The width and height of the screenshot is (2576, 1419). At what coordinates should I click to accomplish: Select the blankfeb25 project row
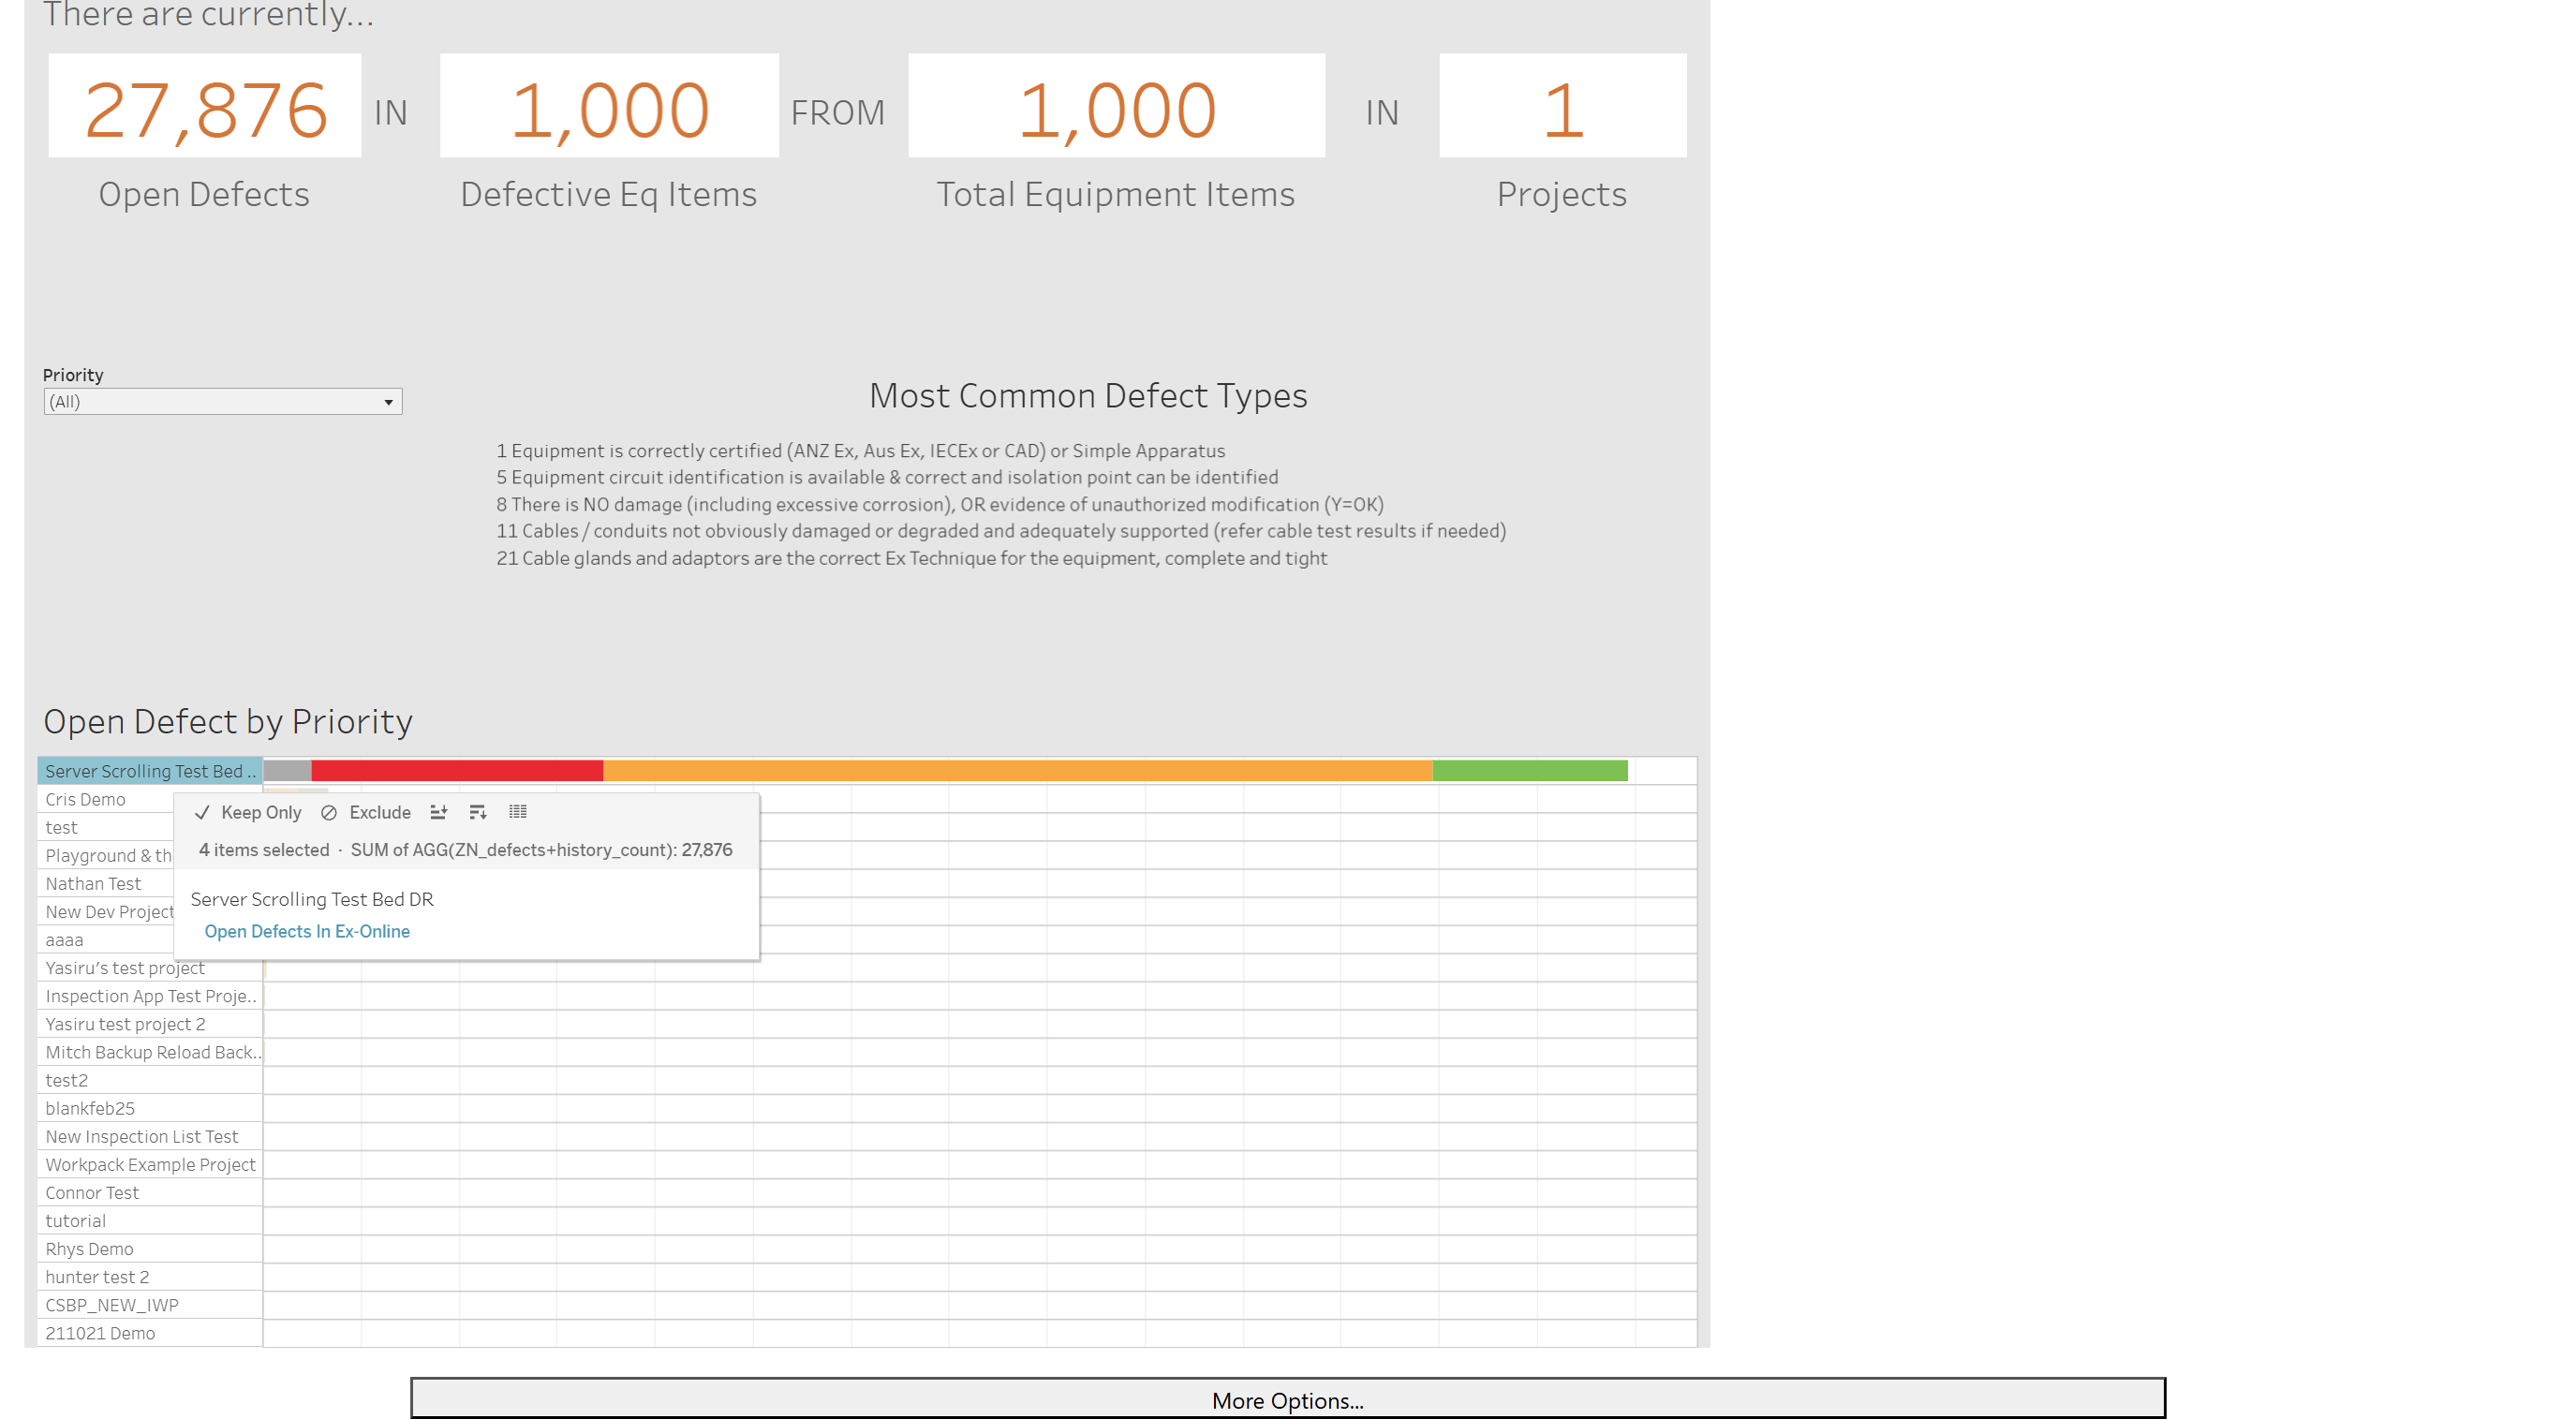(x=150, y=1107)
